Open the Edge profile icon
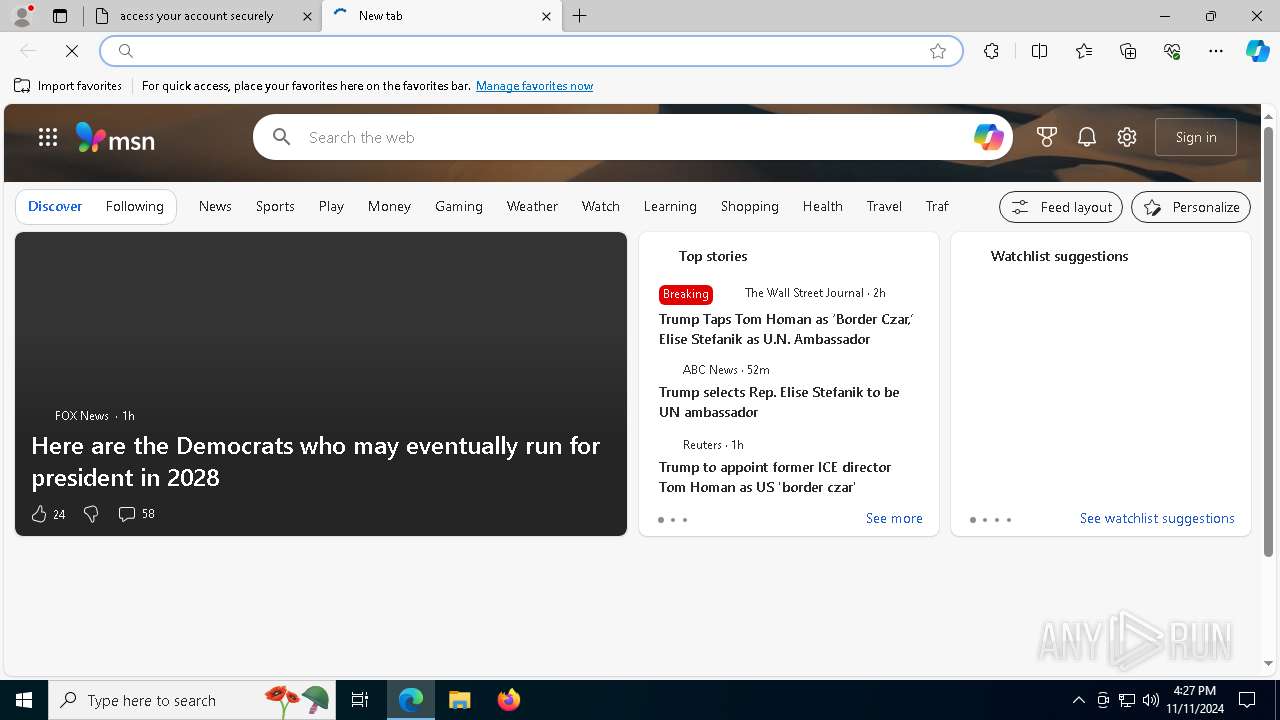Image resolution: width=1280 pixels, height=720 pixels. coord(21,16)
